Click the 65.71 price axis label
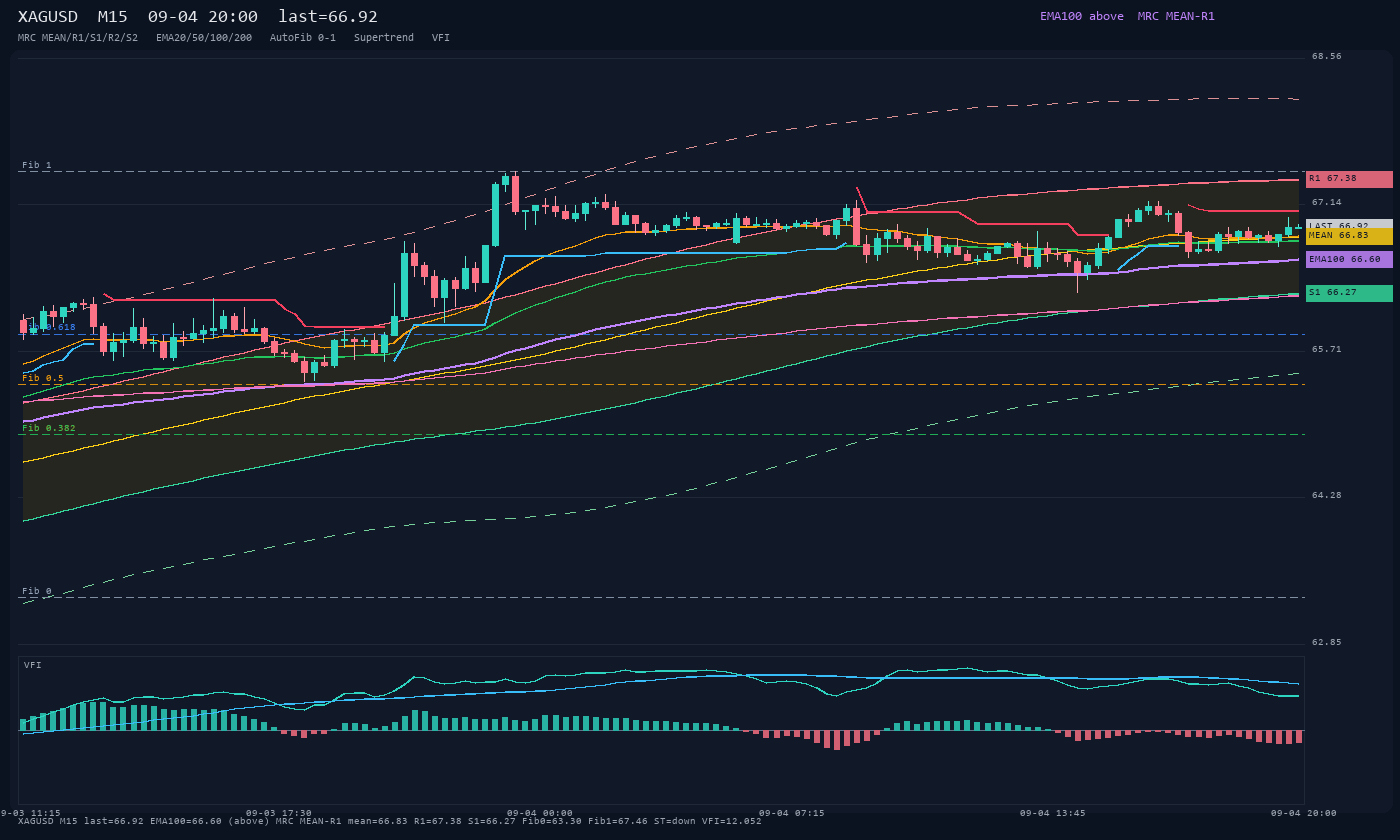The image size is (1400, 840). coord(1327,349)
